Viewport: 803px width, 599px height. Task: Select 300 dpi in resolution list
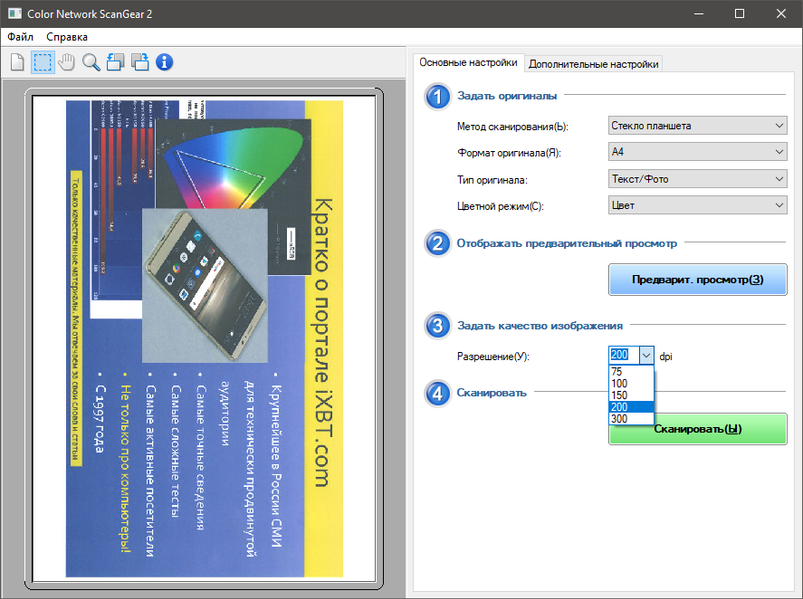tap(631, 419)
